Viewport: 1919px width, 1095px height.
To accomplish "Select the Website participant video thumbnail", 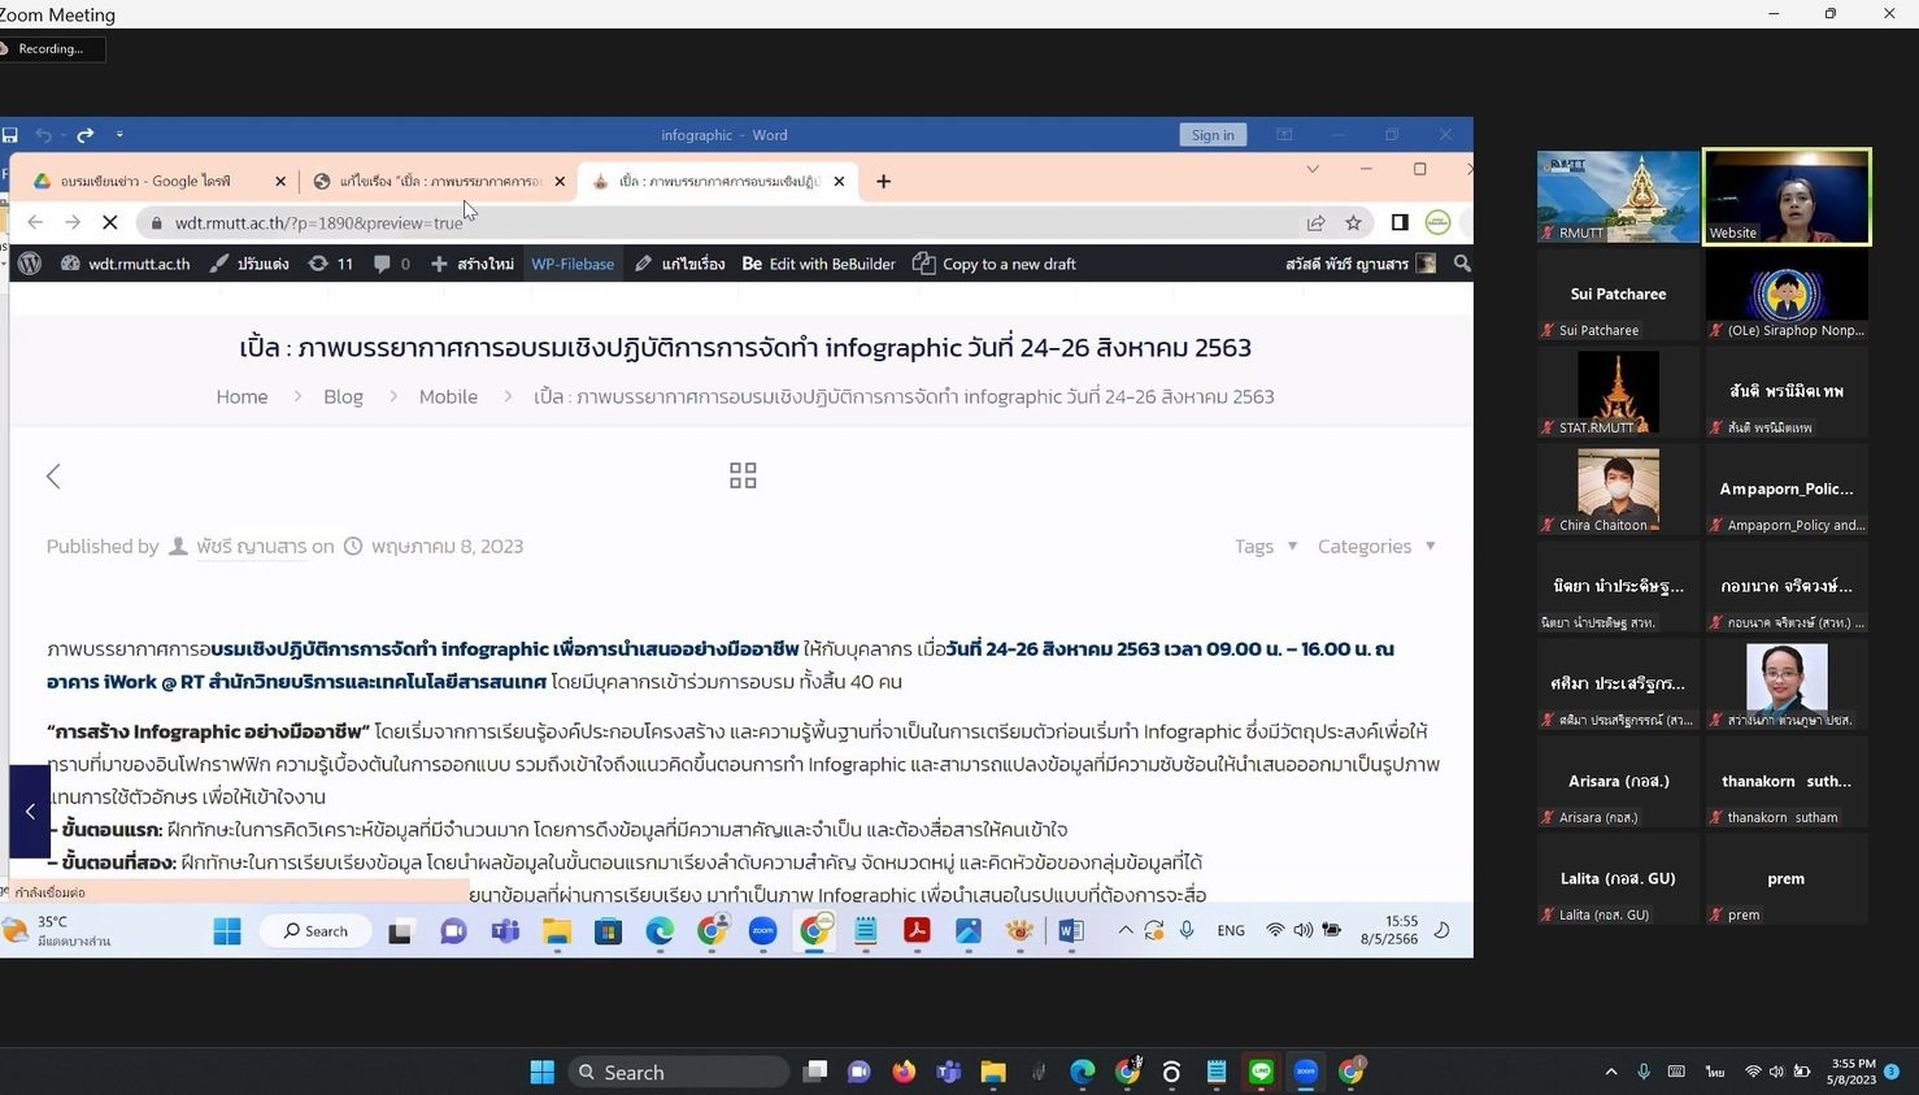I will click(1786, 197).
